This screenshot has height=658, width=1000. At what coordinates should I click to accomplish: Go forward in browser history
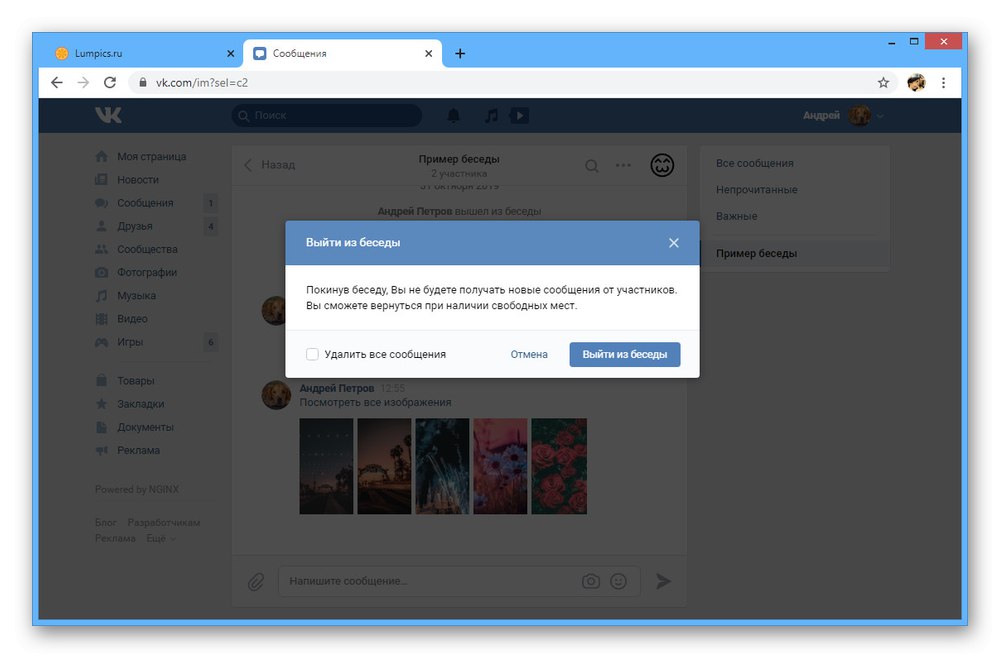[x=83, y=82]
